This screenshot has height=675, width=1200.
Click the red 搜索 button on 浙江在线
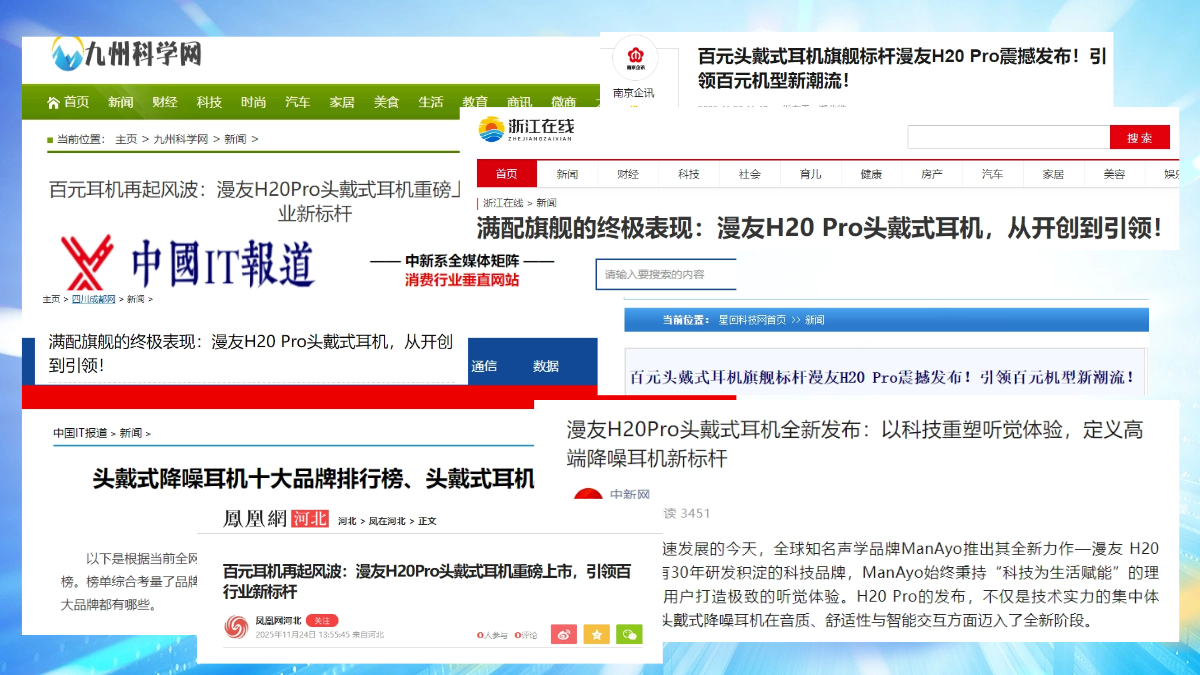(x=1140, y=137)
